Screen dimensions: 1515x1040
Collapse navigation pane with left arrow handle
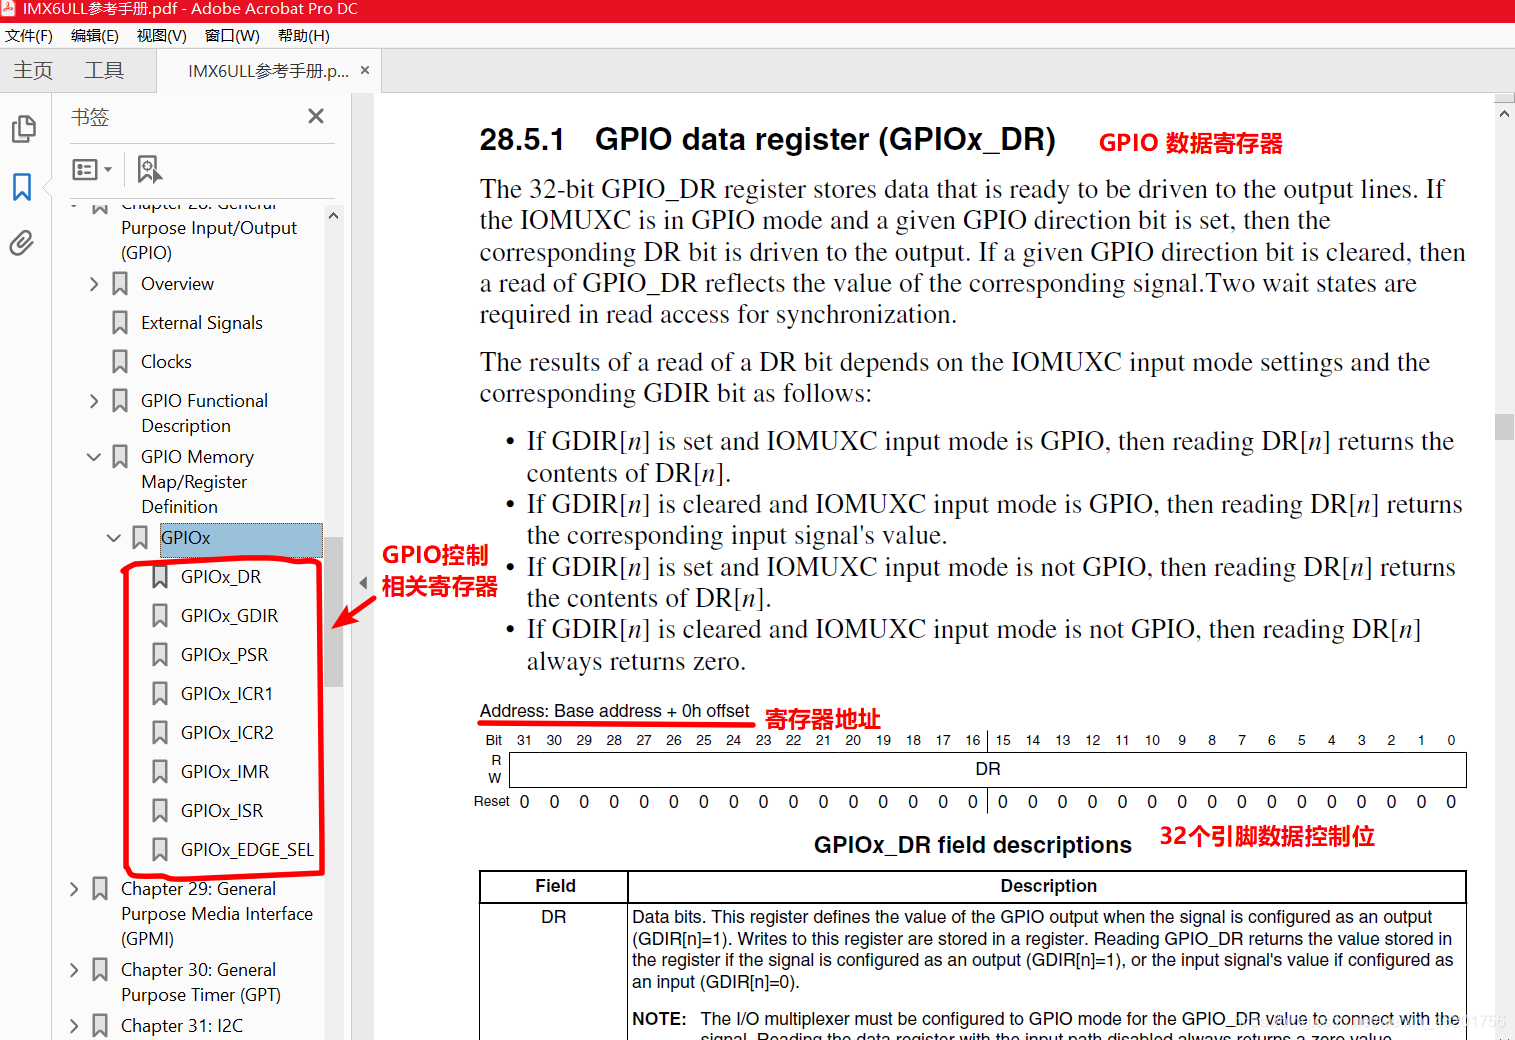coord(363,583)
